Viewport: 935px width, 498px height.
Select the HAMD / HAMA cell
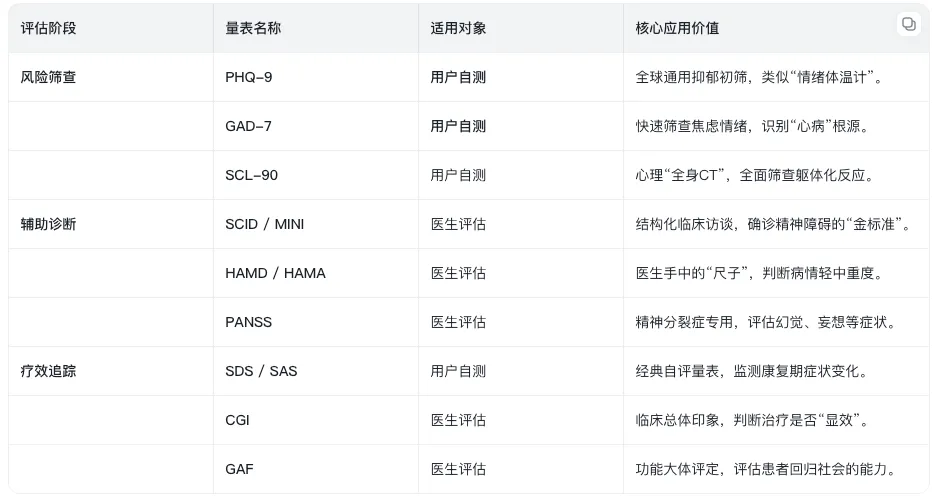275,273
